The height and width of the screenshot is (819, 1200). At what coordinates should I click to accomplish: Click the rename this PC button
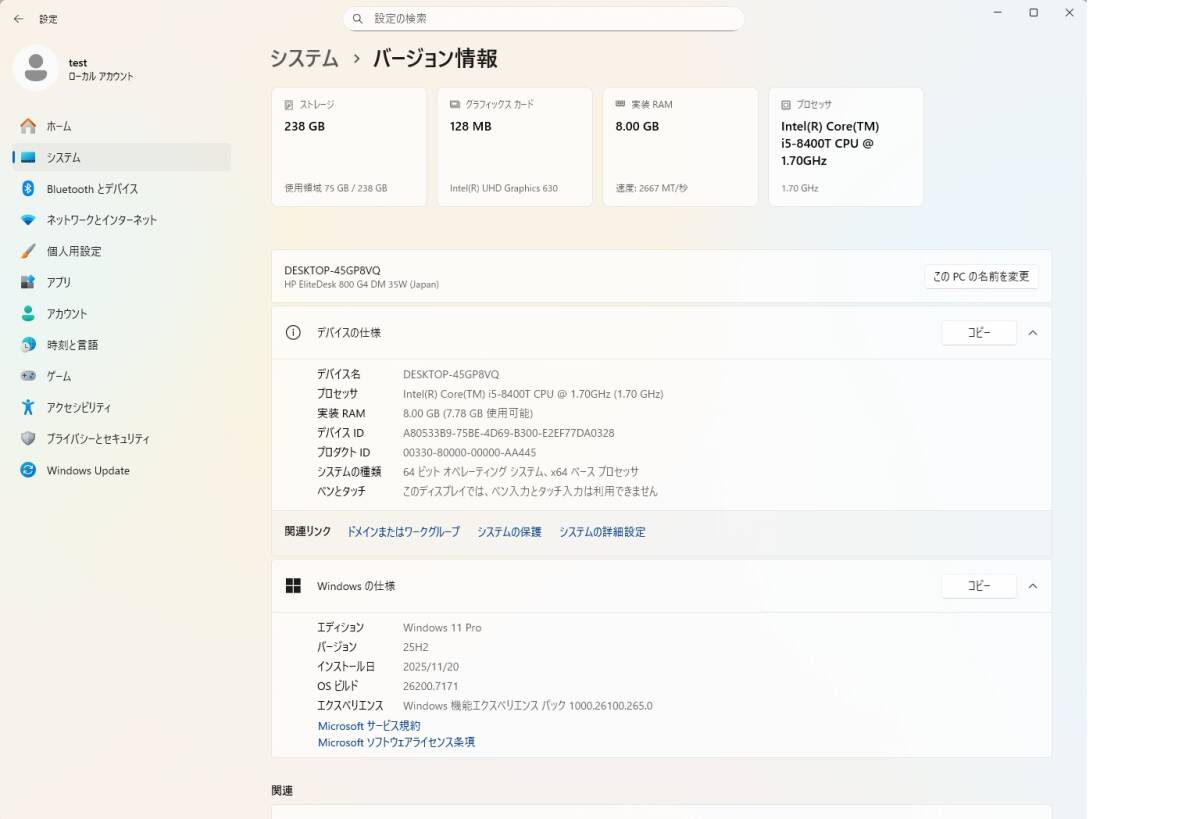pos(981,277)
